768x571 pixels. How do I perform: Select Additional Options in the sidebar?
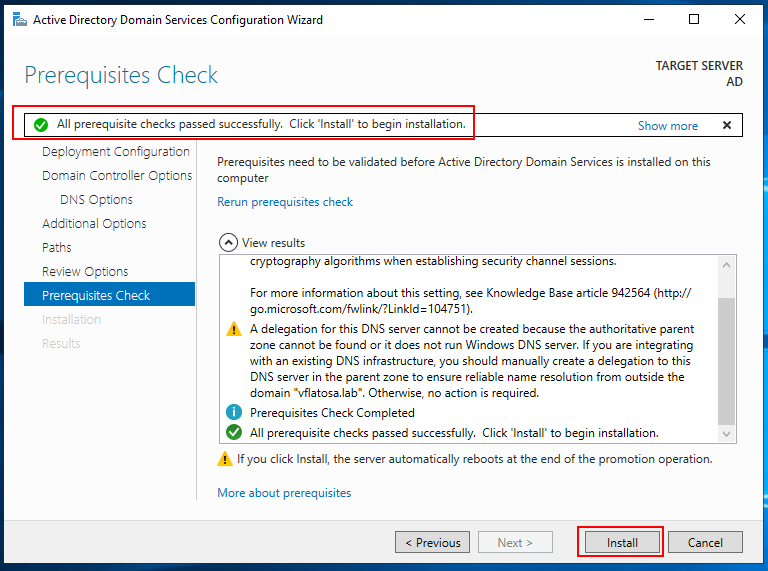click(94, 224)
